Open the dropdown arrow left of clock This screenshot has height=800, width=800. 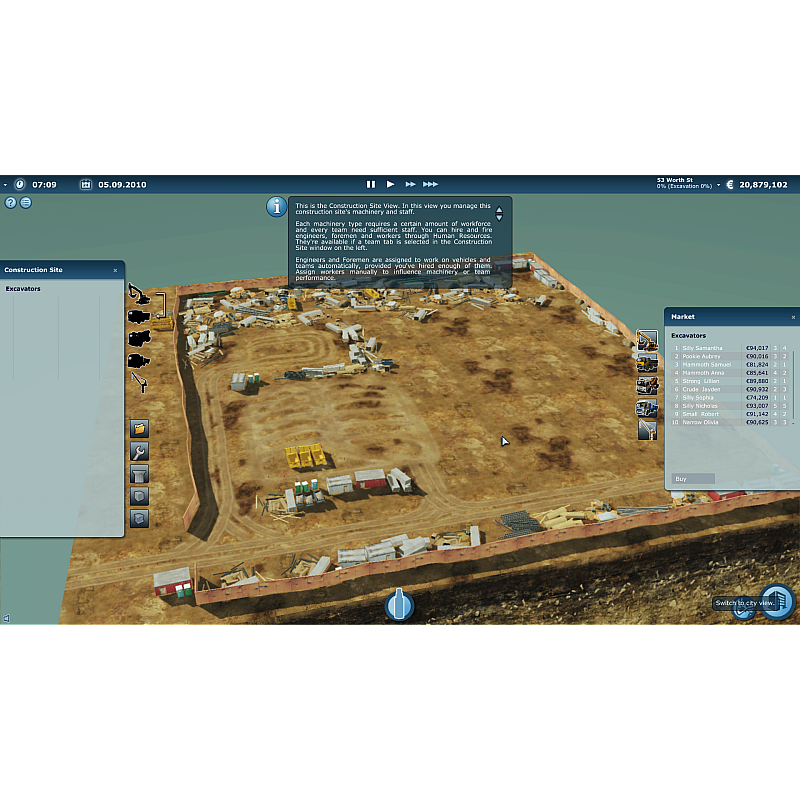[5, 185]
